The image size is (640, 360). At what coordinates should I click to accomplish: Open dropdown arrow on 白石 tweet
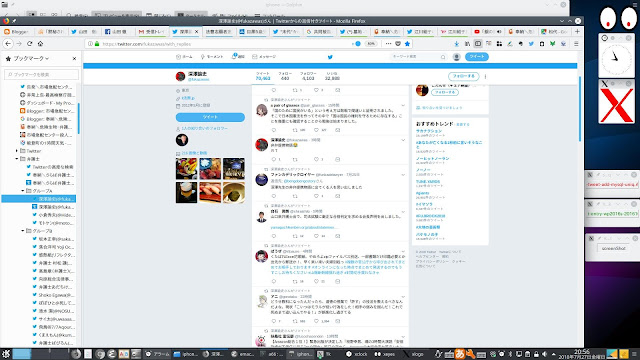pyautogui.click(x=403, y=212)
